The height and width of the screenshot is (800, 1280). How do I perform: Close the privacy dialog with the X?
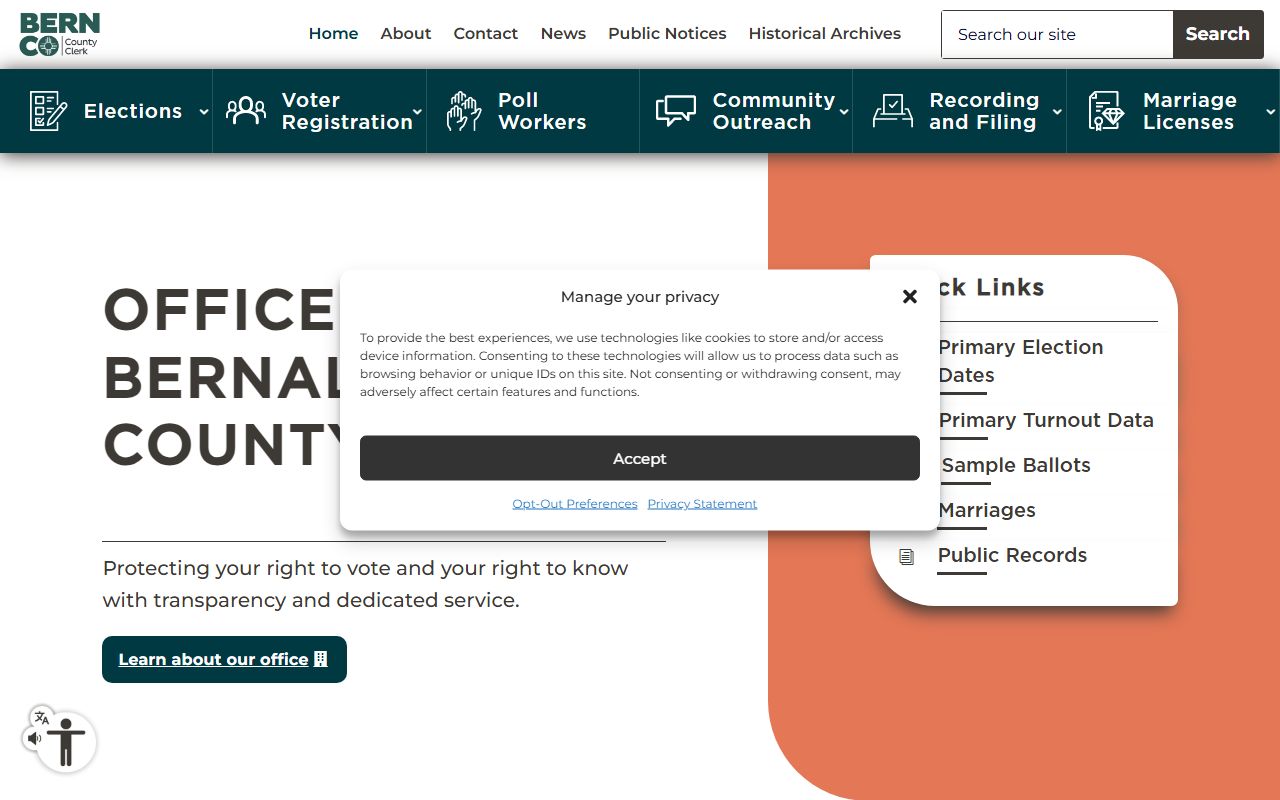pos(910,297)
